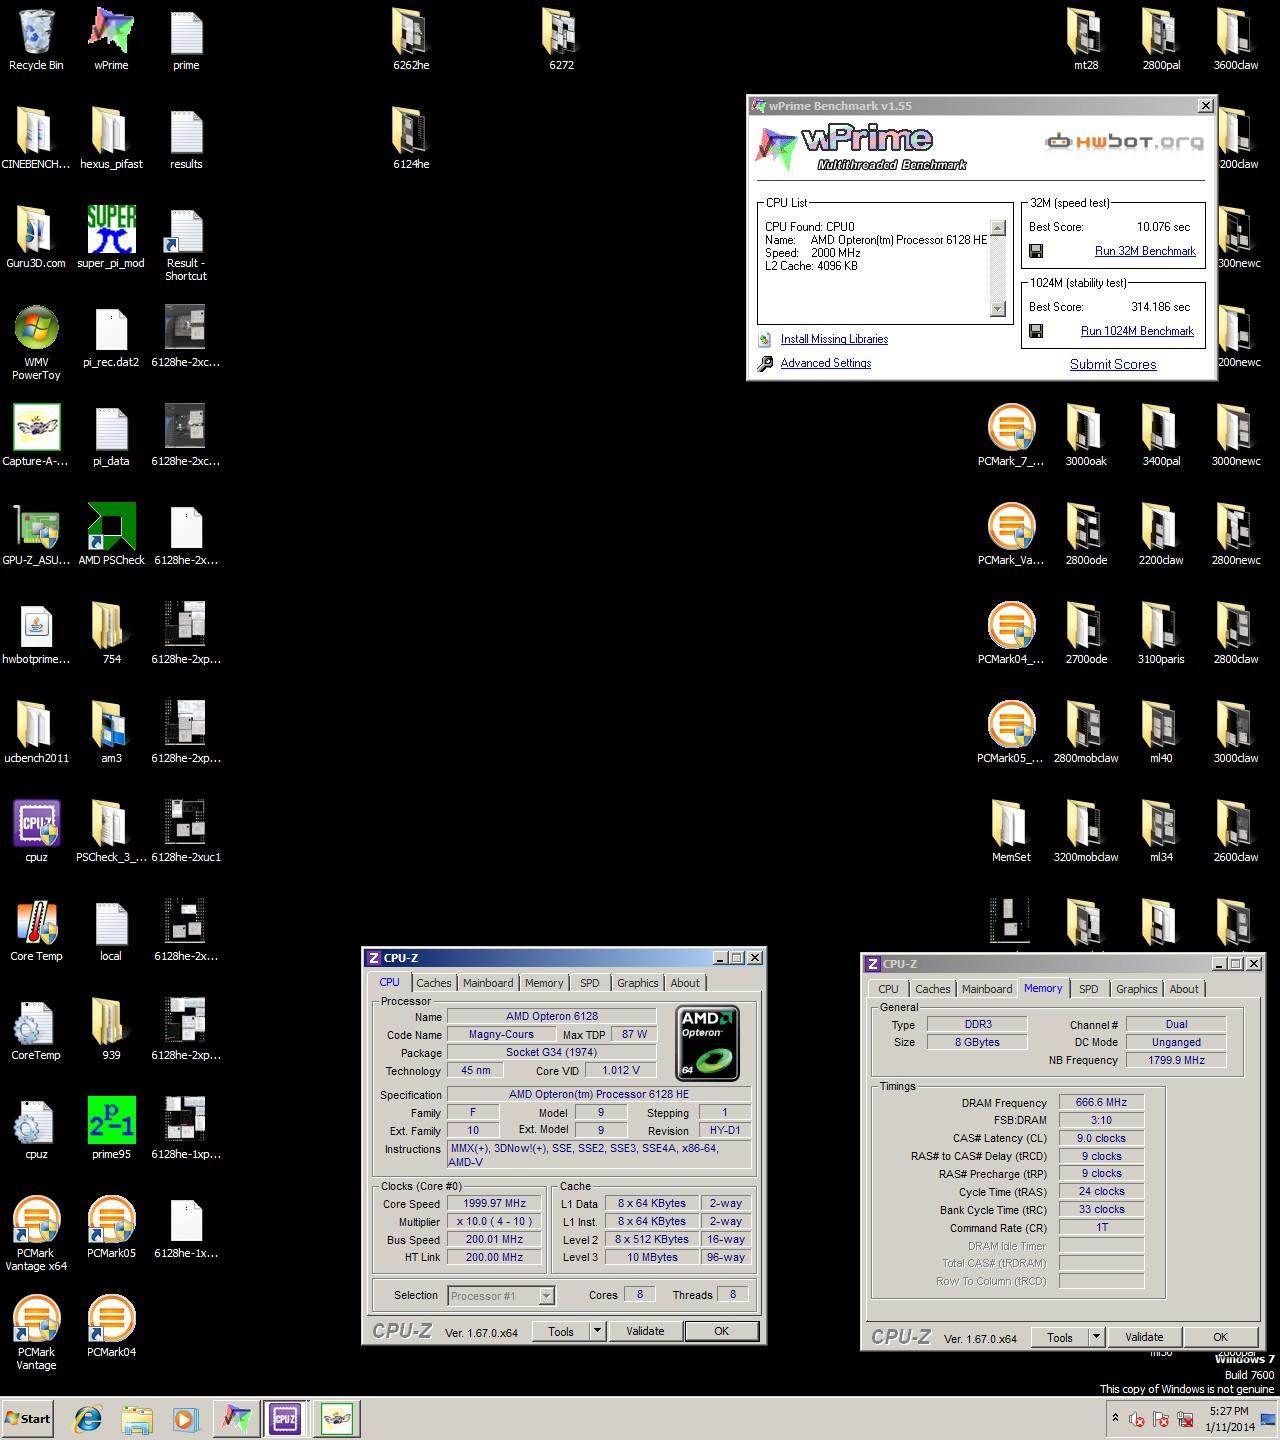Open the hexus_pifast folder
The height and width of the screenshot is (1440, 1280).
point(111,137)
